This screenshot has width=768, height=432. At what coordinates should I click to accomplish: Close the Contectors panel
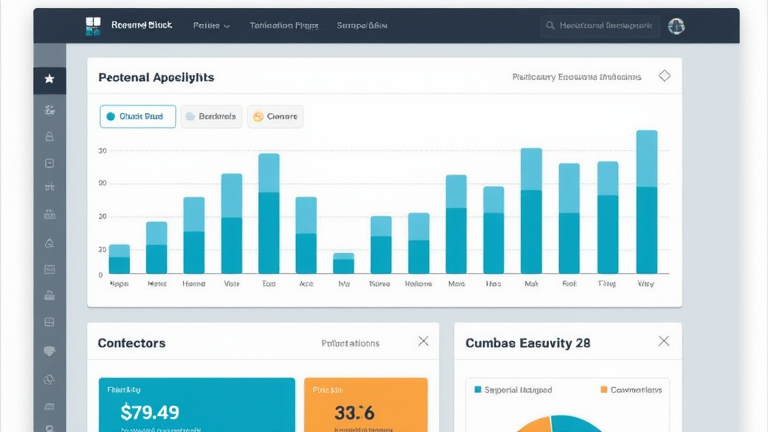click(423, 341)
